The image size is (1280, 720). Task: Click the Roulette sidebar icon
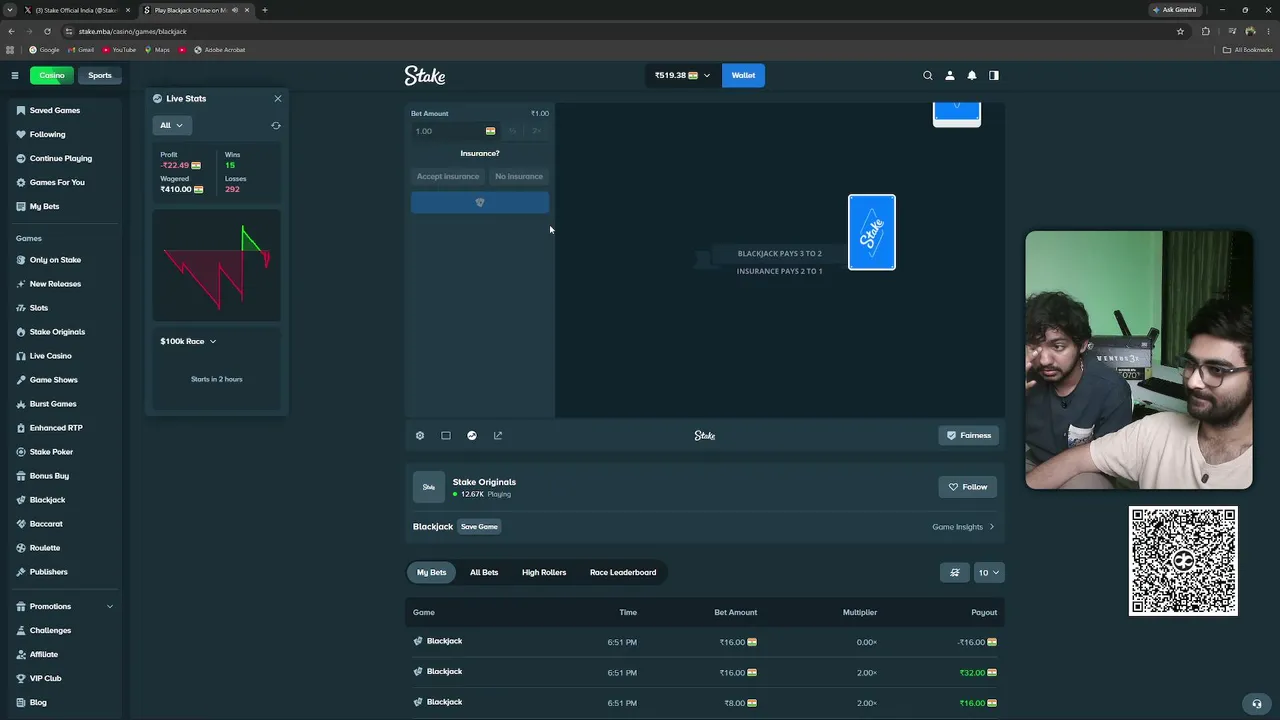pyautogui.click(x=21, y=548)
